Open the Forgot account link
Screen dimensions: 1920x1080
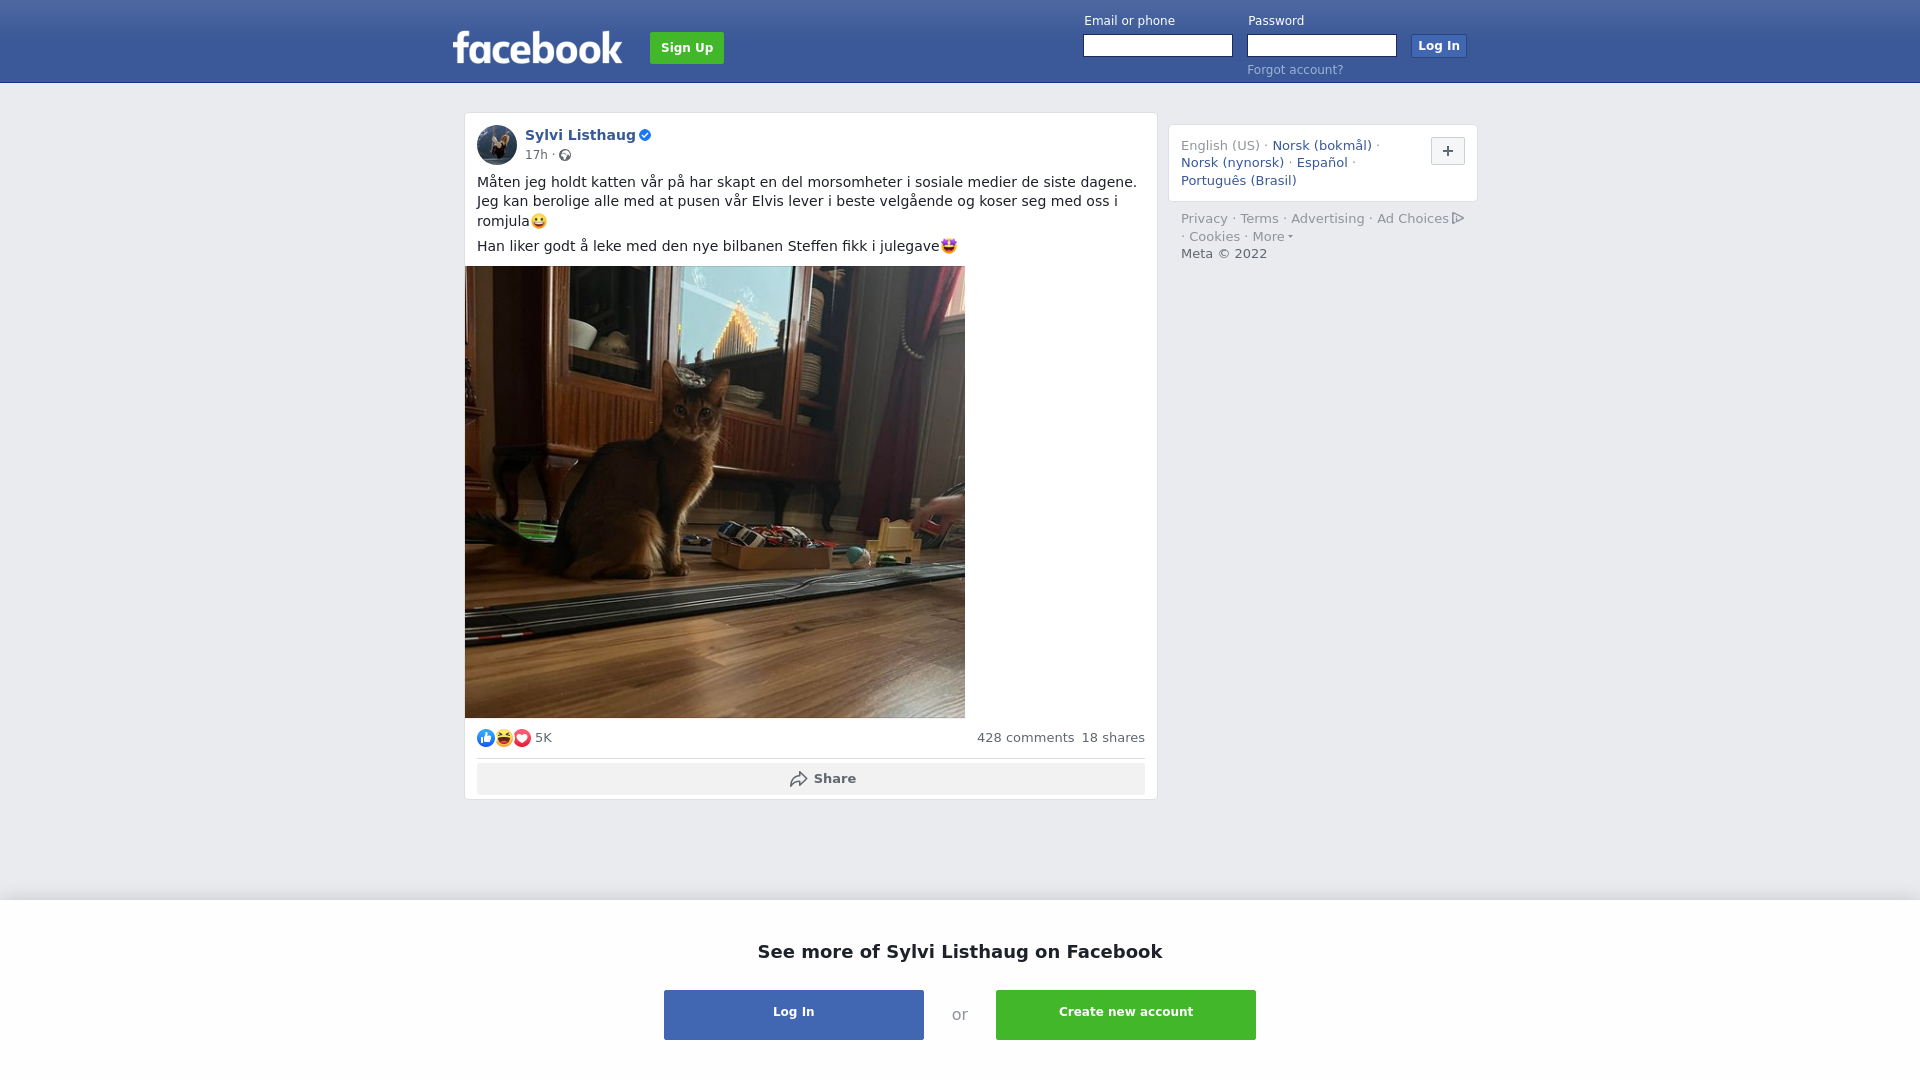[x=1295, y=70]
